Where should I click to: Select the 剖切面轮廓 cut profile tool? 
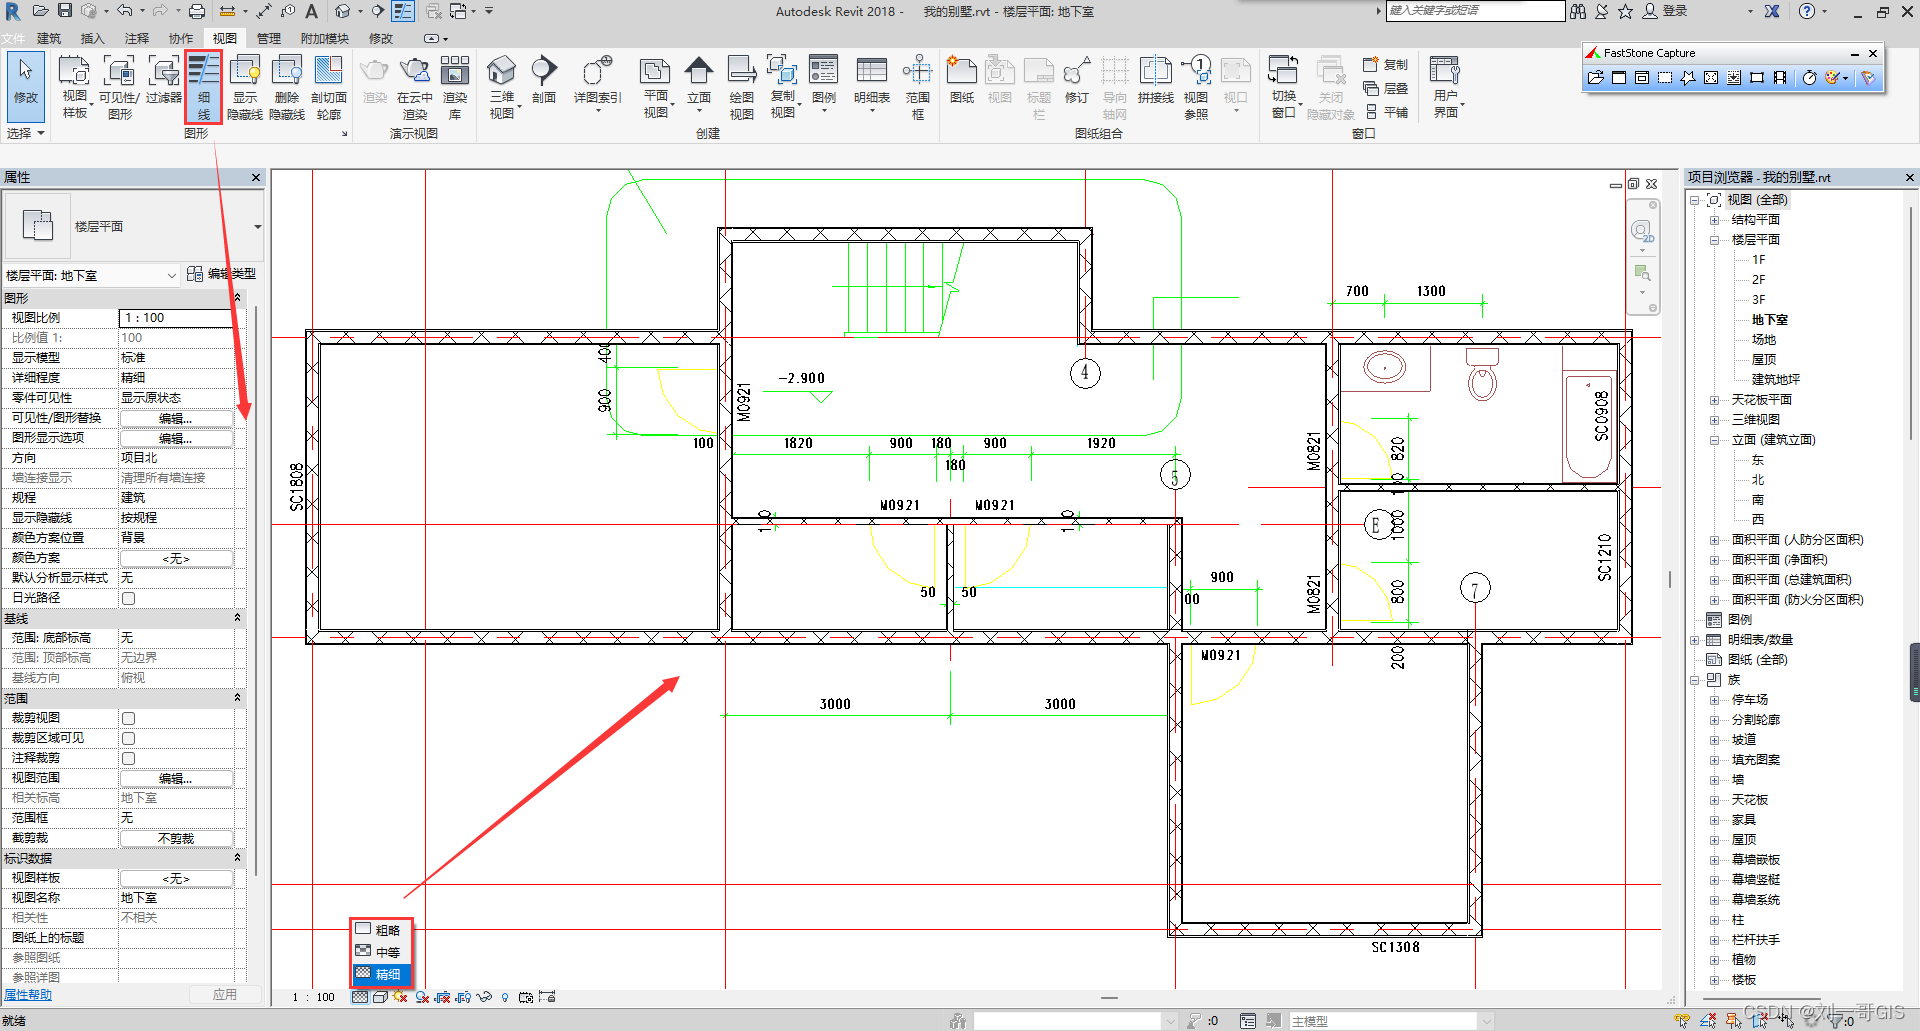pyautogui.click(x=329, y=87)
